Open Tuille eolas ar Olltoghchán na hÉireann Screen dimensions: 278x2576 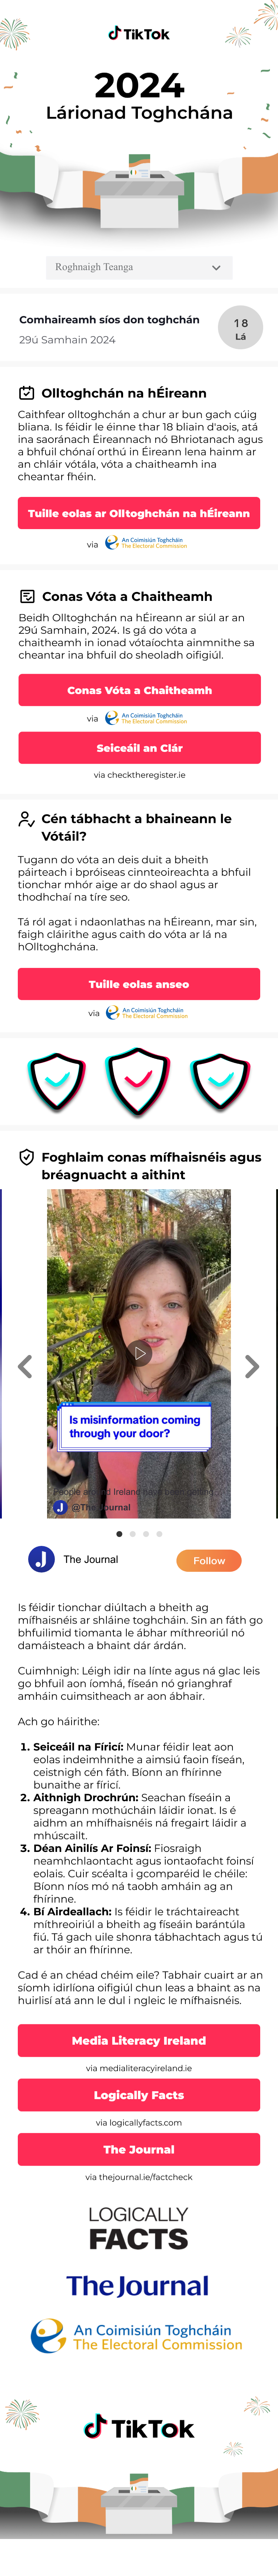point(139,513)
